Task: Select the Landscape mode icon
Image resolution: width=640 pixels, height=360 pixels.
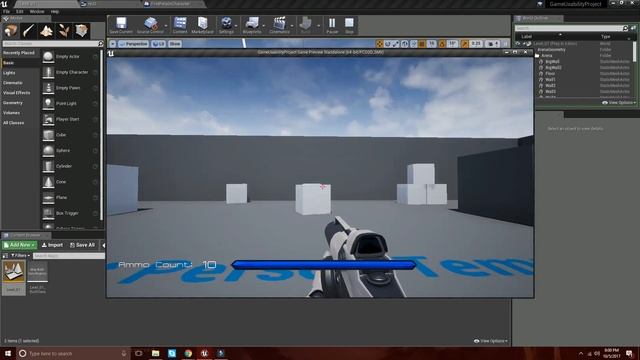Action: coord(46,31)
